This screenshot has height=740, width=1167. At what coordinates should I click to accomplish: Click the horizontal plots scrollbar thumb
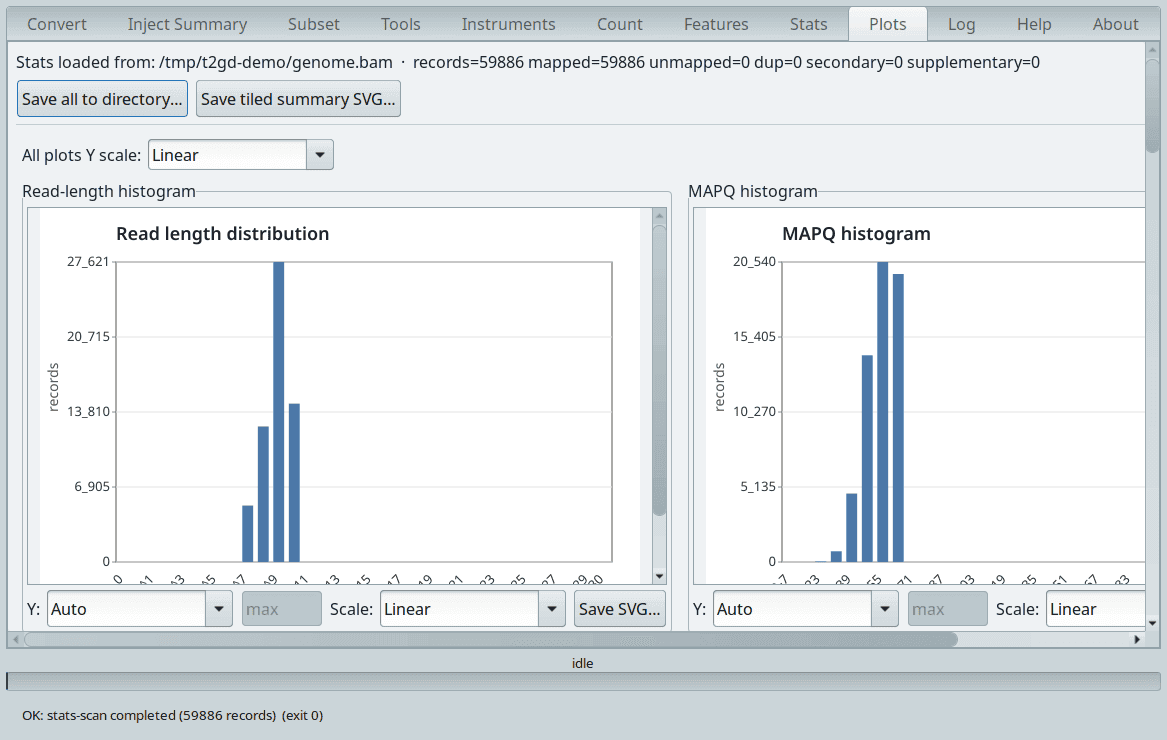[x=490, y=639]
